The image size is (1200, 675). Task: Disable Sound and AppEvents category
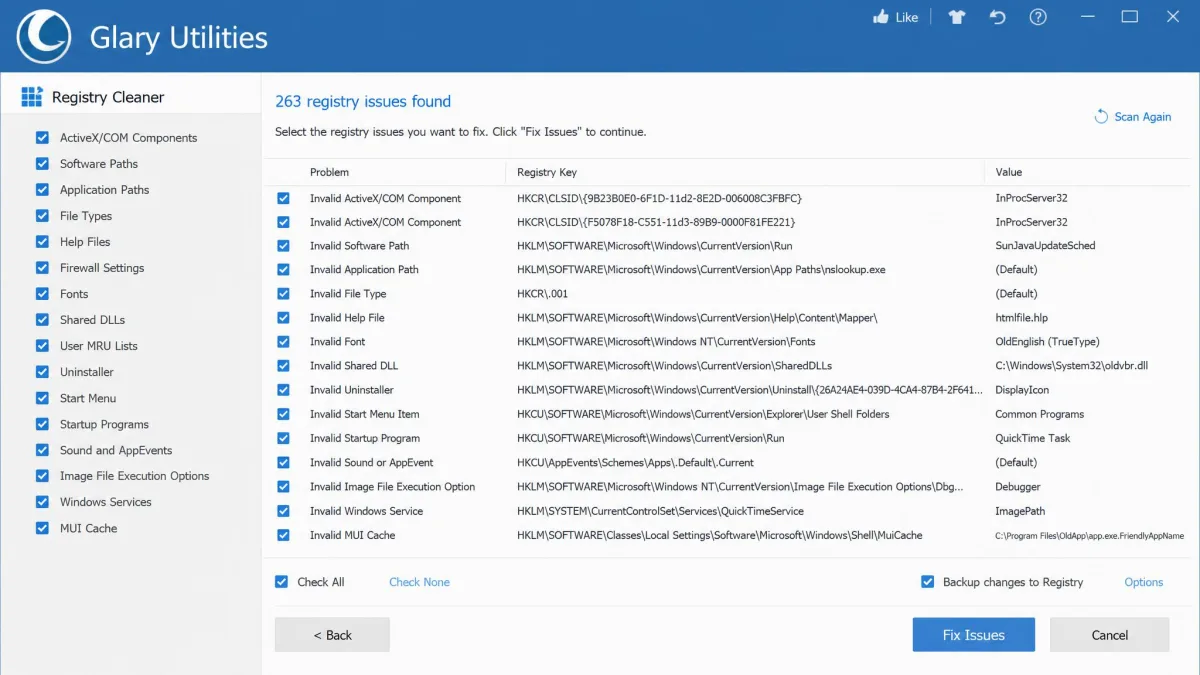click(x=42, y=450)
